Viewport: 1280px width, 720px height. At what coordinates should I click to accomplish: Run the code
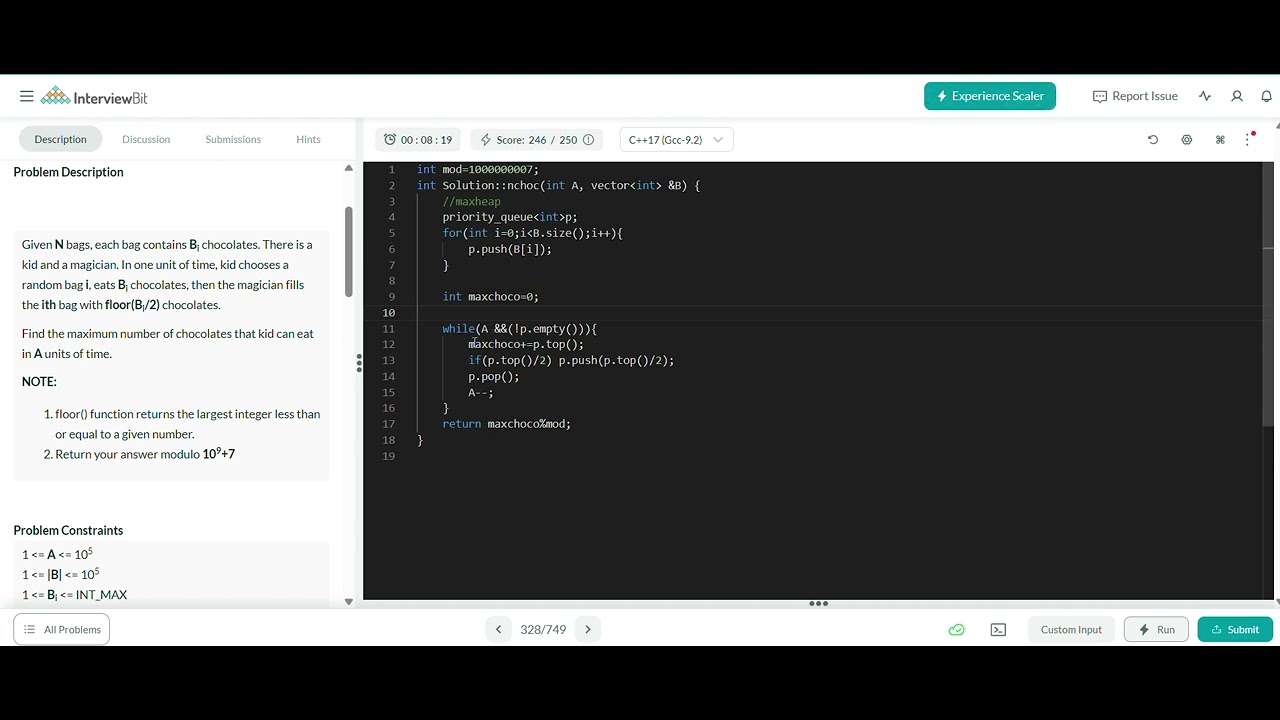point(1156,629)
